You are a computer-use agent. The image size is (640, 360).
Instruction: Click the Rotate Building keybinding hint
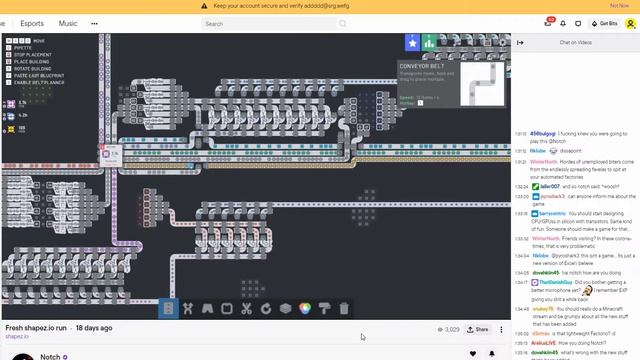point(29,69)
